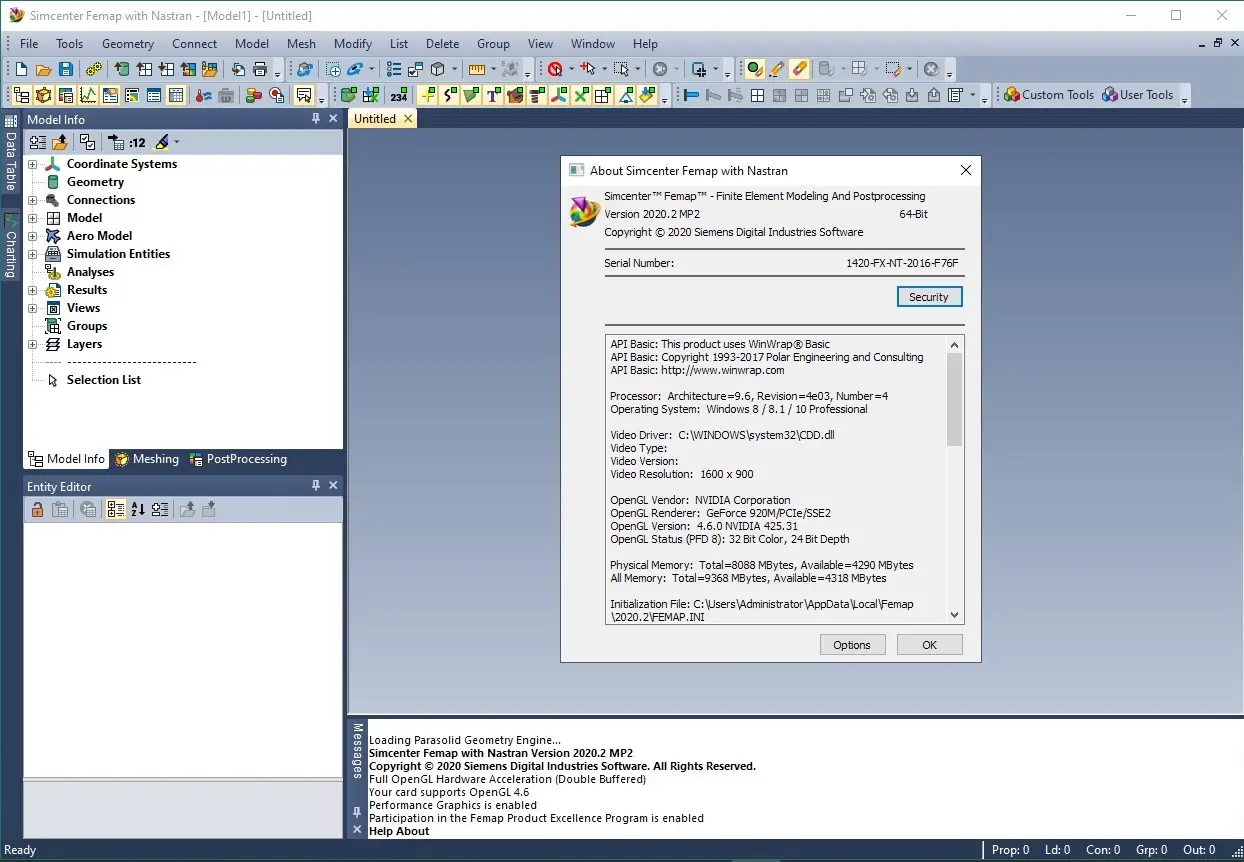Toggle the Model Info tree pane icon in toolbar
1244x862 pixels.
(x=21, y=95)
